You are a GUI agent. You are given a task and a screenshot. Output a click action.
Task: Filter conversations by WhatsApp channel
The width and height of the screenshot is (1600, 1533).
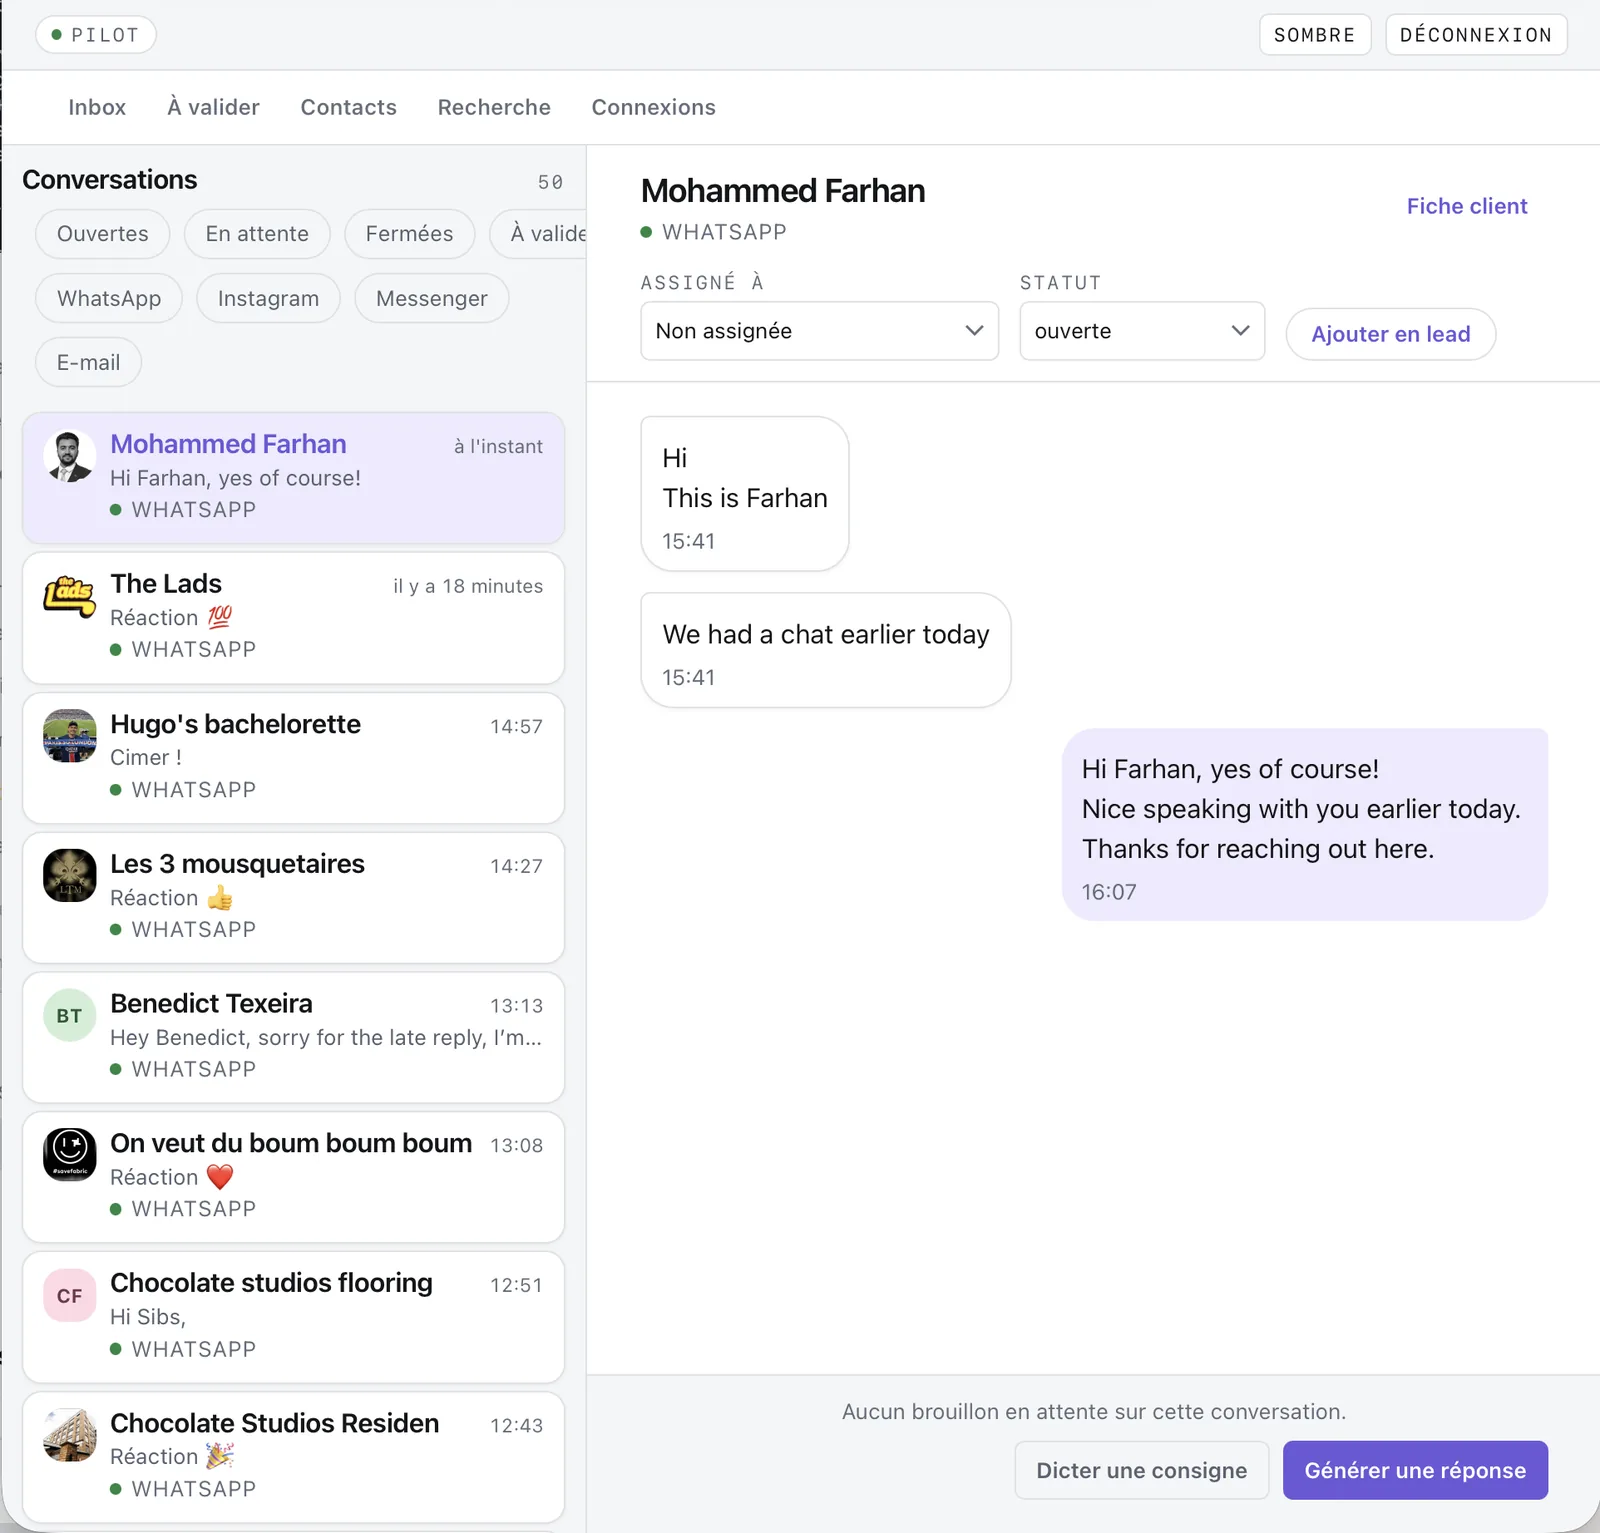tap(109, 298)
